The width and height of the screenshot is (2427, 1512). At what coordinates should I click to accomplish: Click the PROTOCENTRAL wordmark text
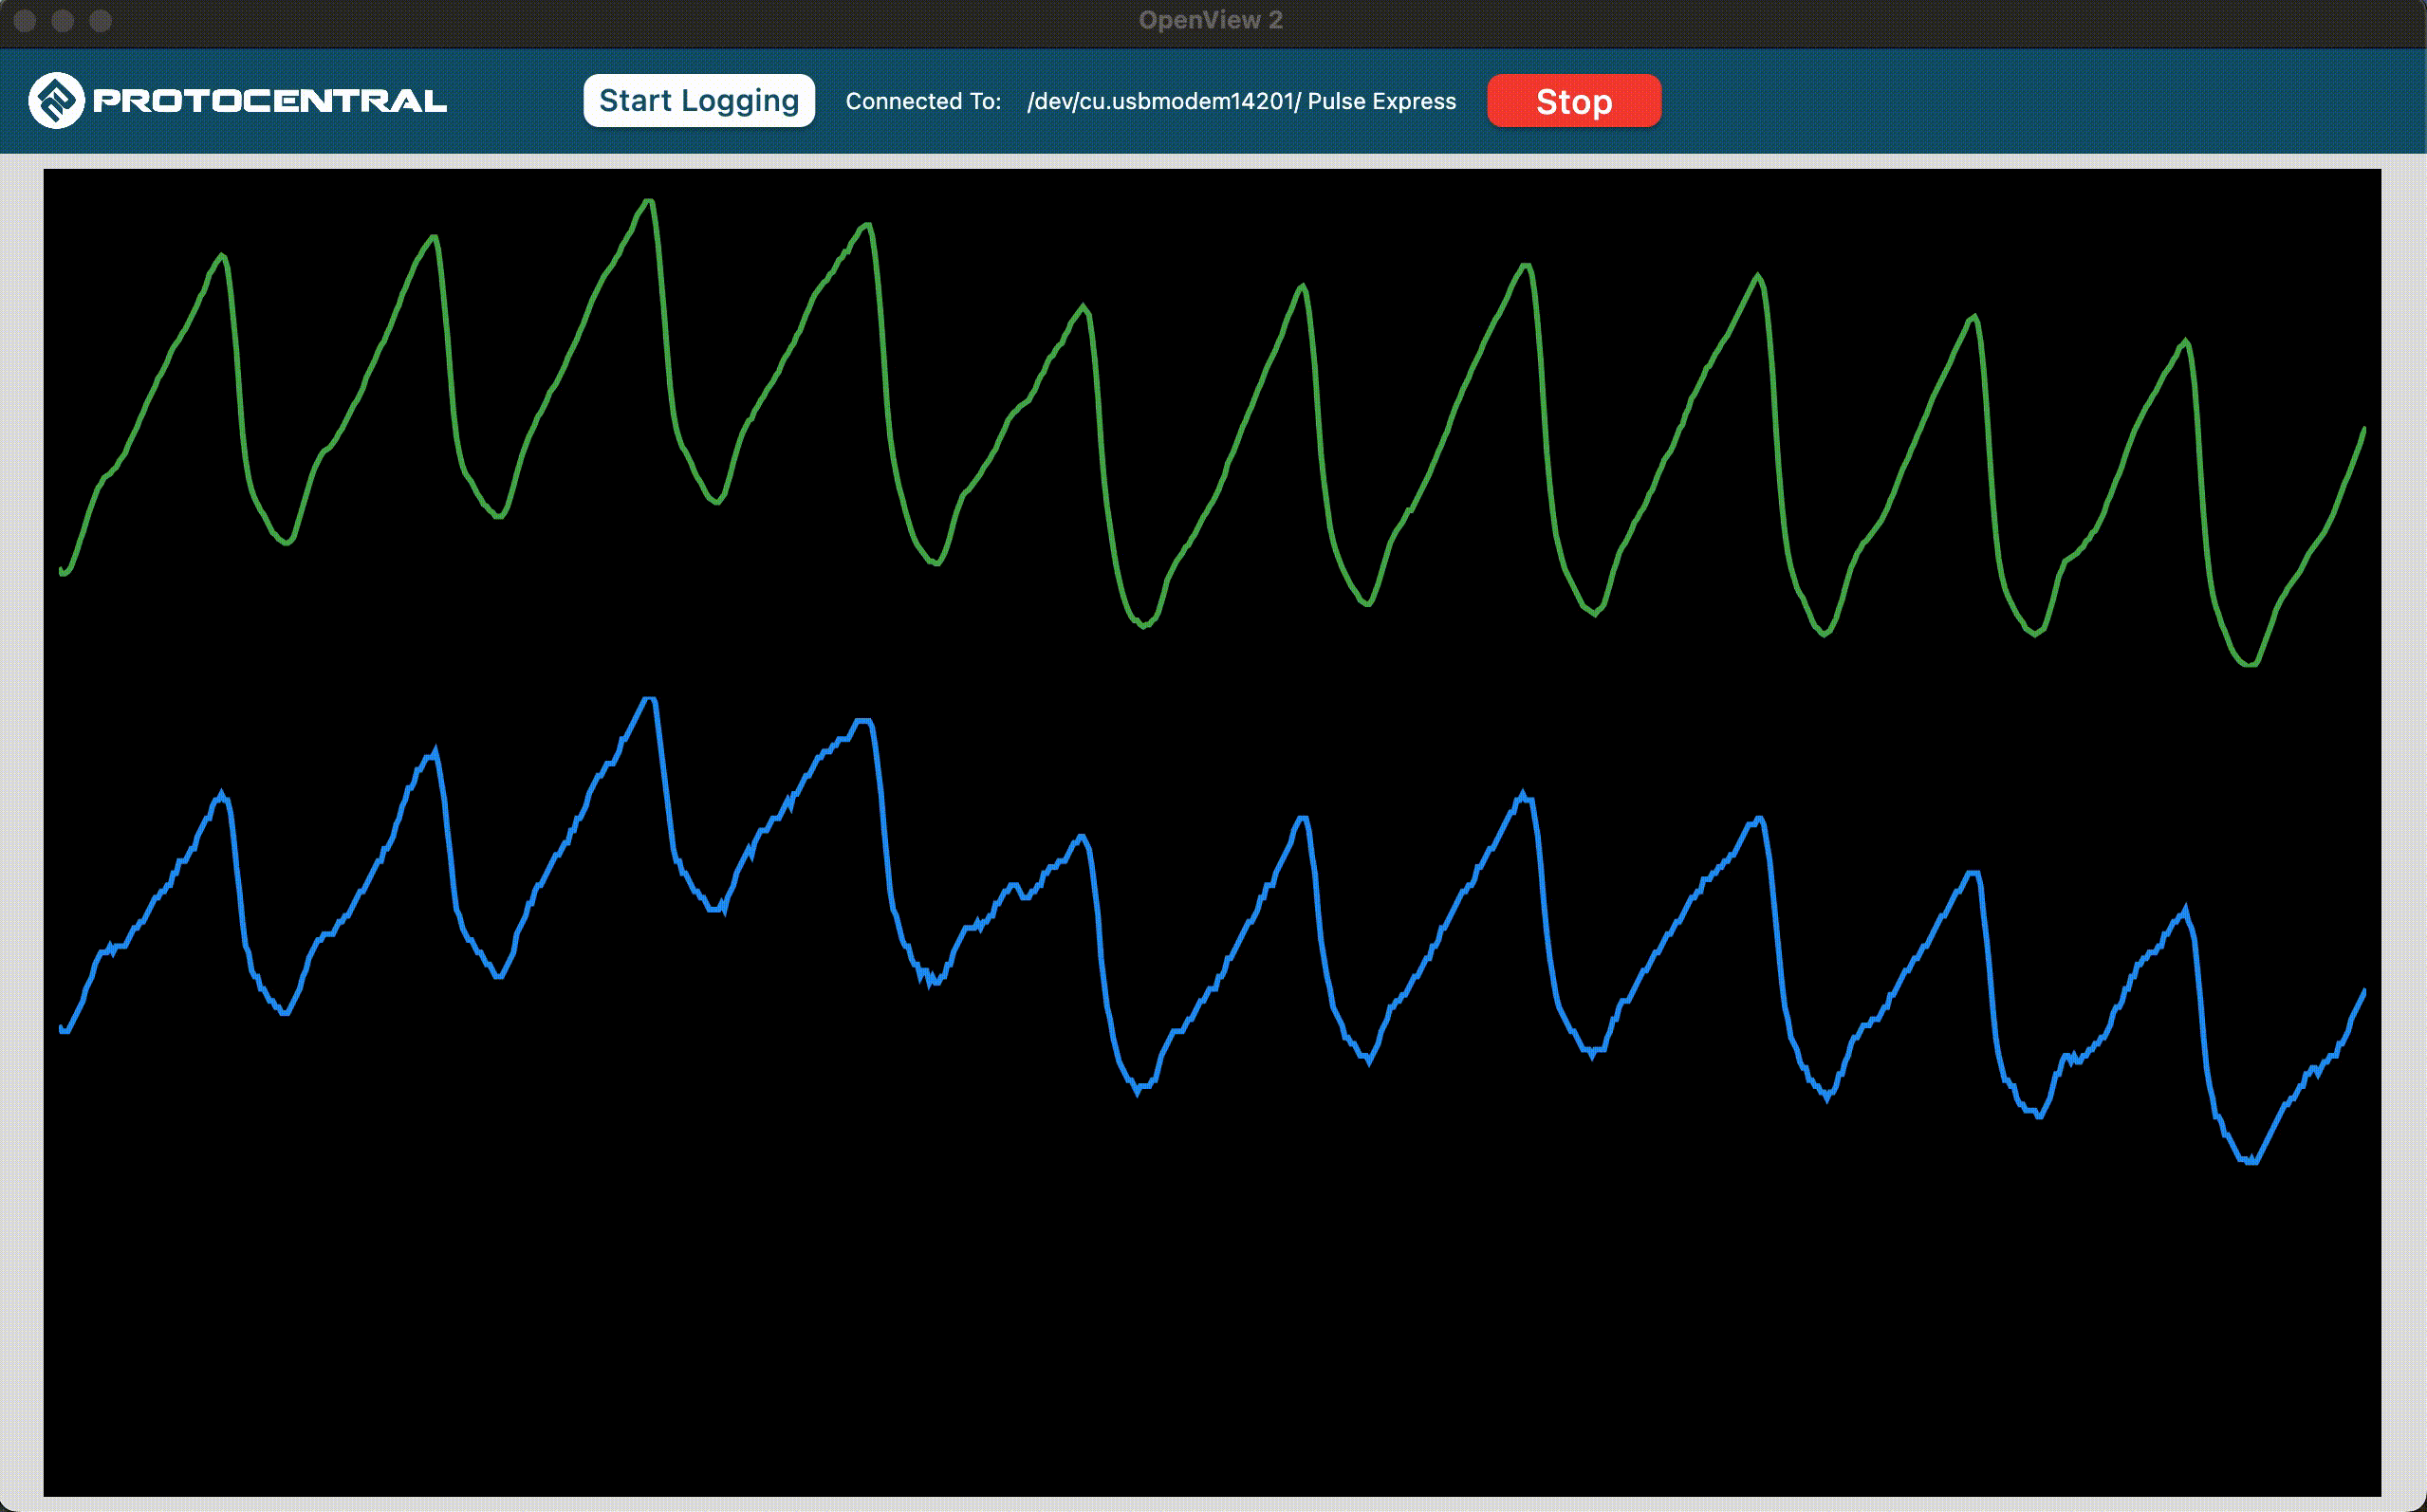tap(269, 101)
